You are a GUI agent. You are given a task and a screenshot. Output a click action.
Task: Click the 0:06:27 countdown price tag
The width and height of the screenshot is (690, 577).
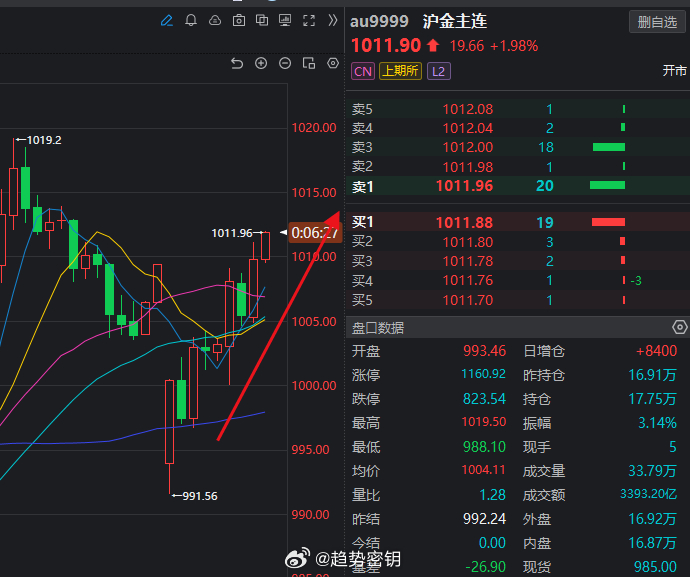(x=314, y=233)
